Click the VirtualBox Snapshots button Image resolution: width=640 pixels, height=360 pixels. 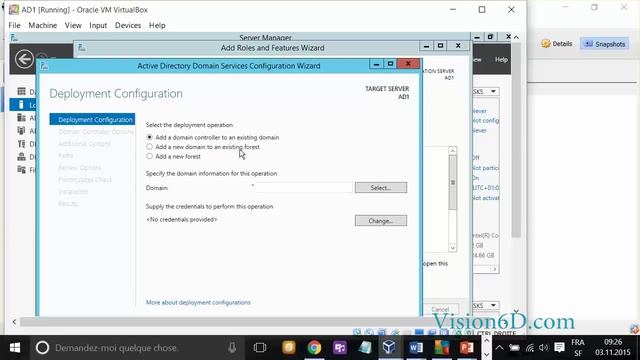[x=604, y=44]
